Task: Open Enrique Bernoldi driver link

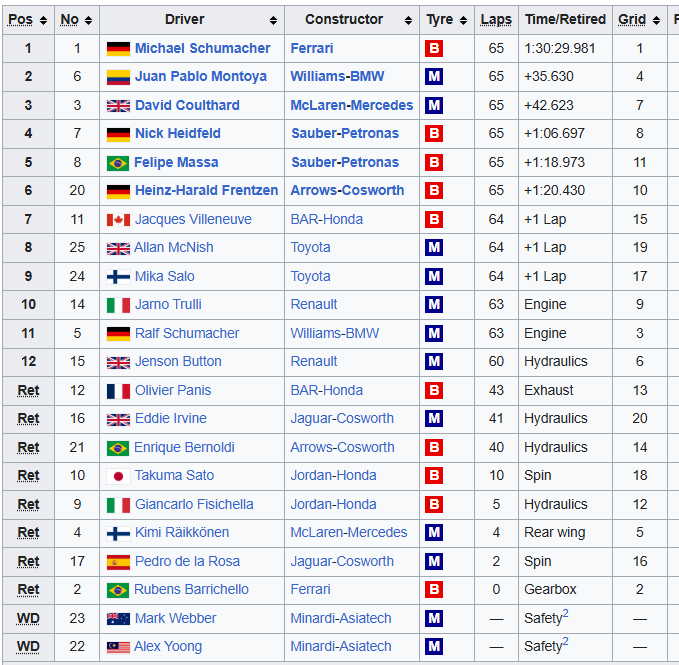Action: [184, 448]
